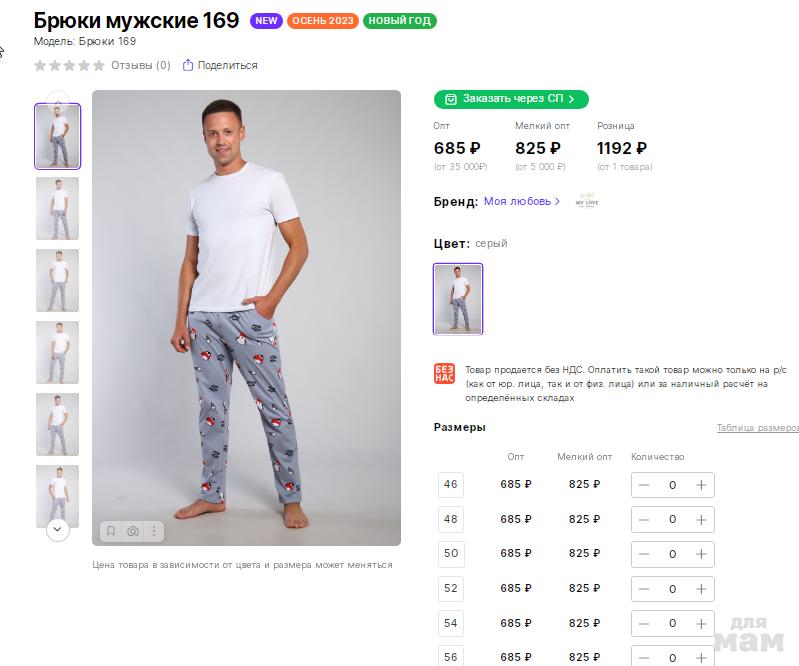Choose the grey color swatch

tap(458, 299)
